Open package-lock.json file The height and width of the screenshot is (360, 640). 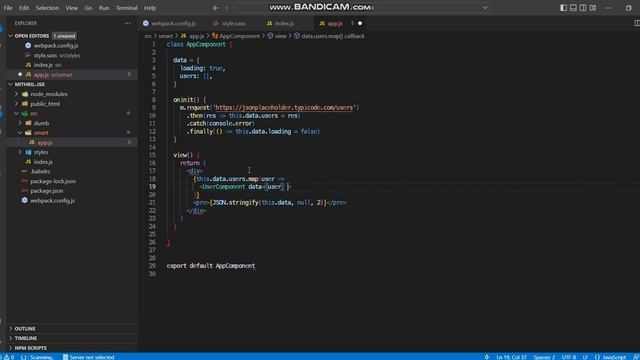pyautogui.click(x=53, y=181)
